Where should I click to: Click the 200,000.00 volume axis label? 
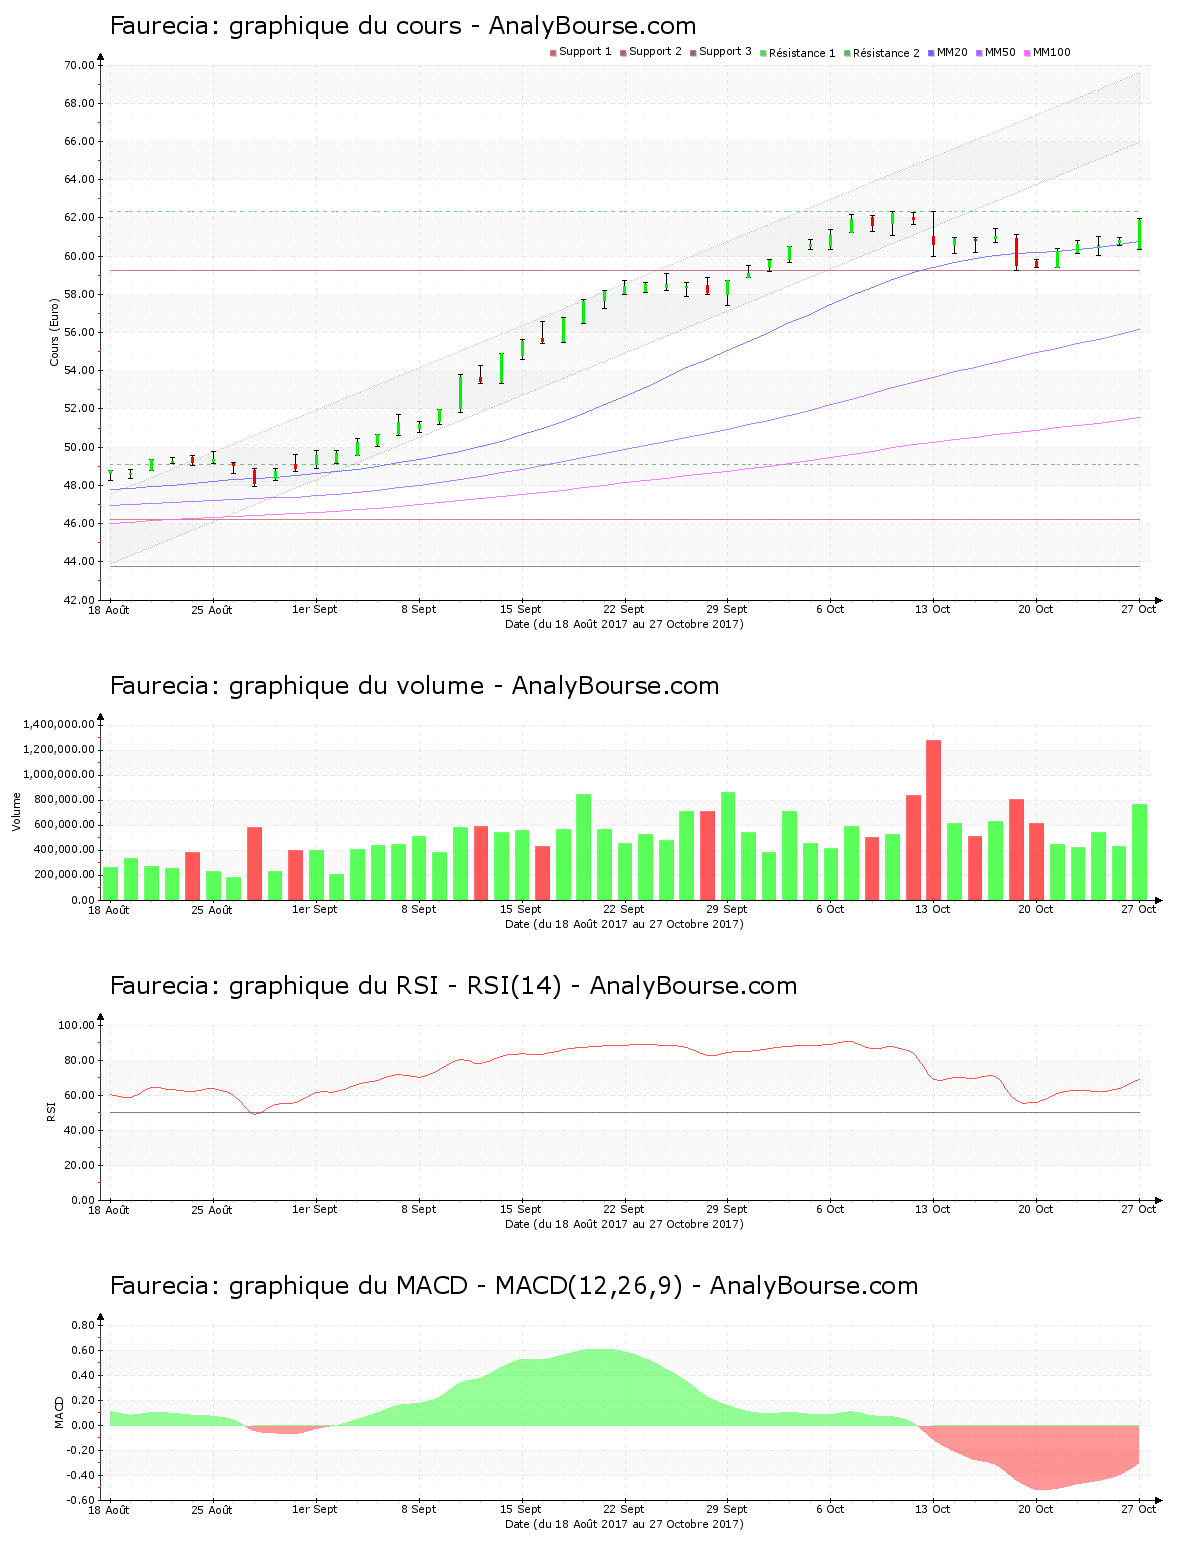pyautogui.click(x=63, y=875)
